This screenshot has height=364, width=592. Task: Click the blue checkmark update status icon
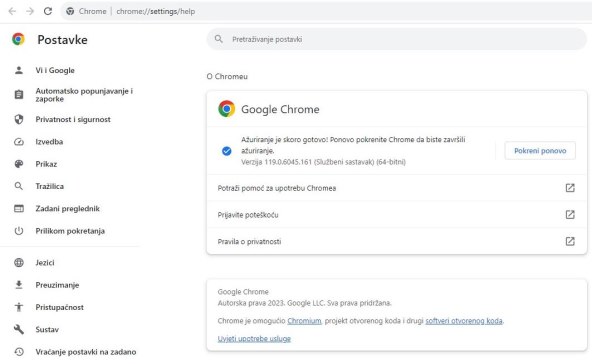point(227,151)
